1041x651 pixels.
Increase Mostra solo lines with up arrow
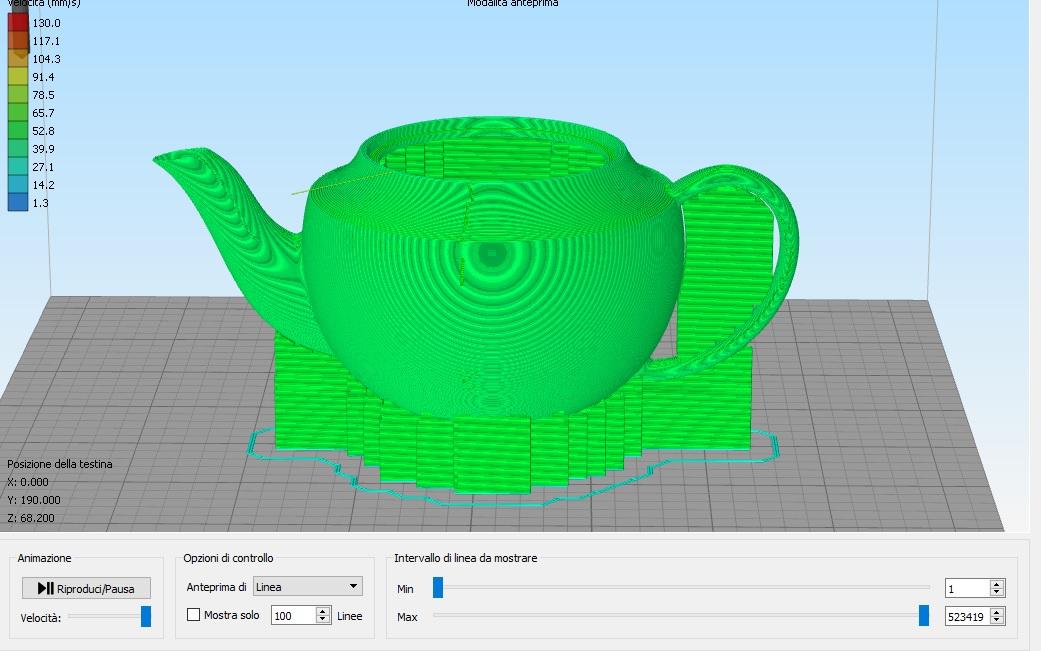pos(323,611)
